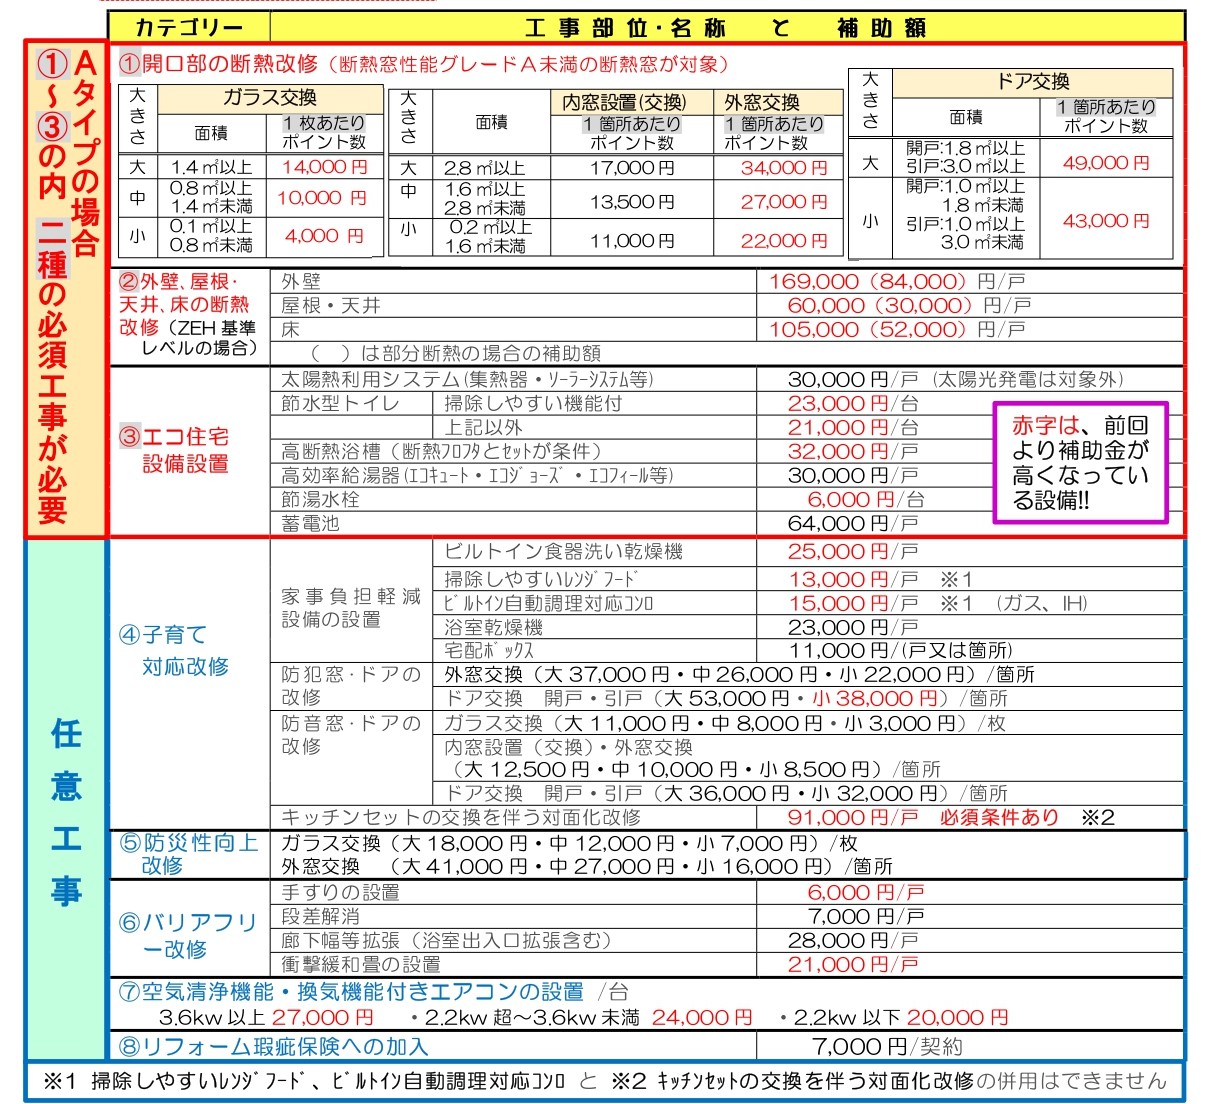Click the '防犯窓・ドアの改修' sub-category
The height and width of the screenshot is (1104, 1207).
[351, 685]
